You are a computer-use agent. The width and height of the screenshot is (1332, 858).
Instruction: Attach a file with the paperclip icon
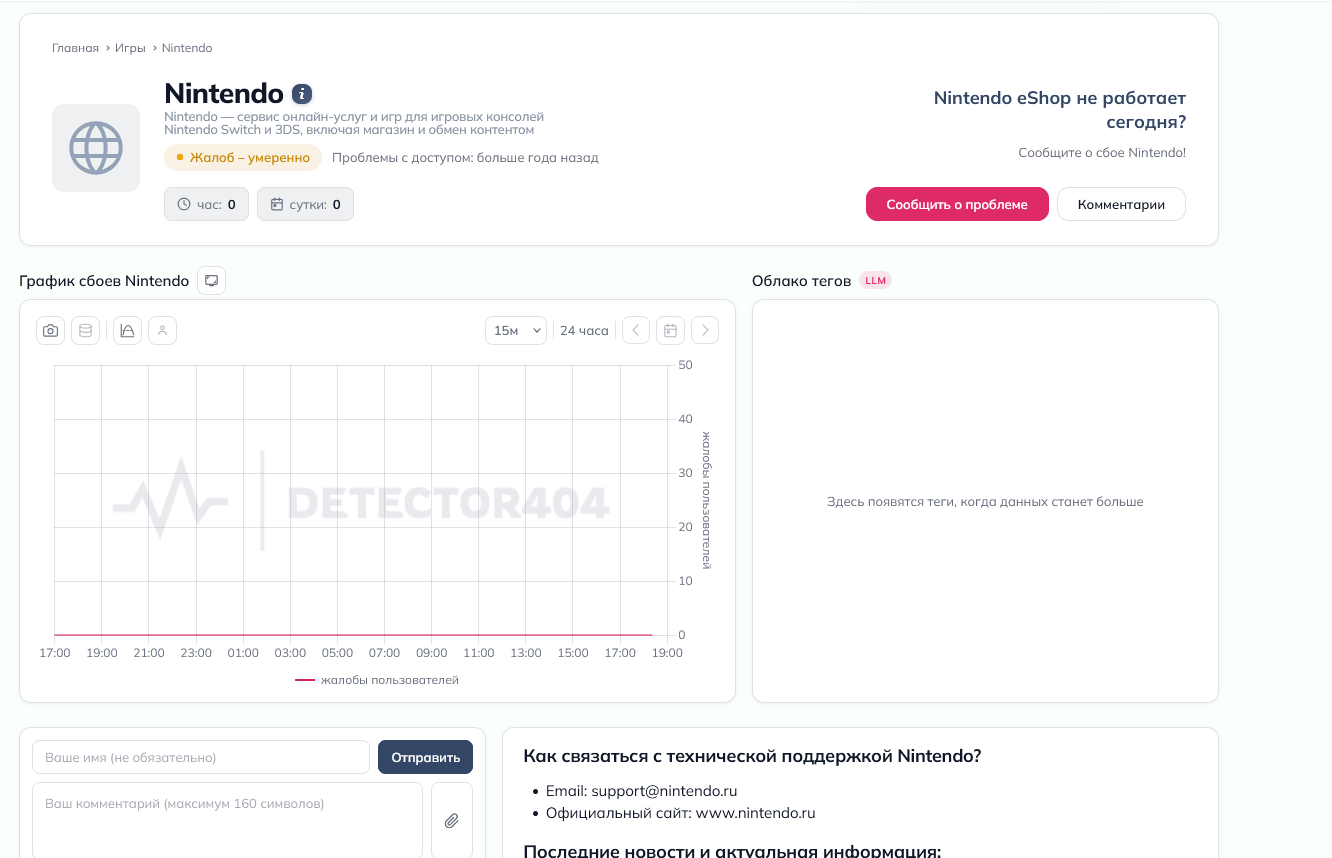[x=452, y=820]
